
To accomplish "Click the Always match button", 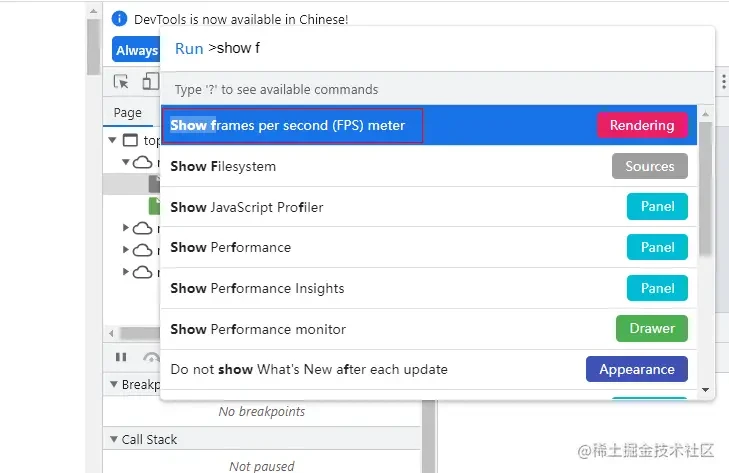I will pyautogui.click(x=136, y=50).
